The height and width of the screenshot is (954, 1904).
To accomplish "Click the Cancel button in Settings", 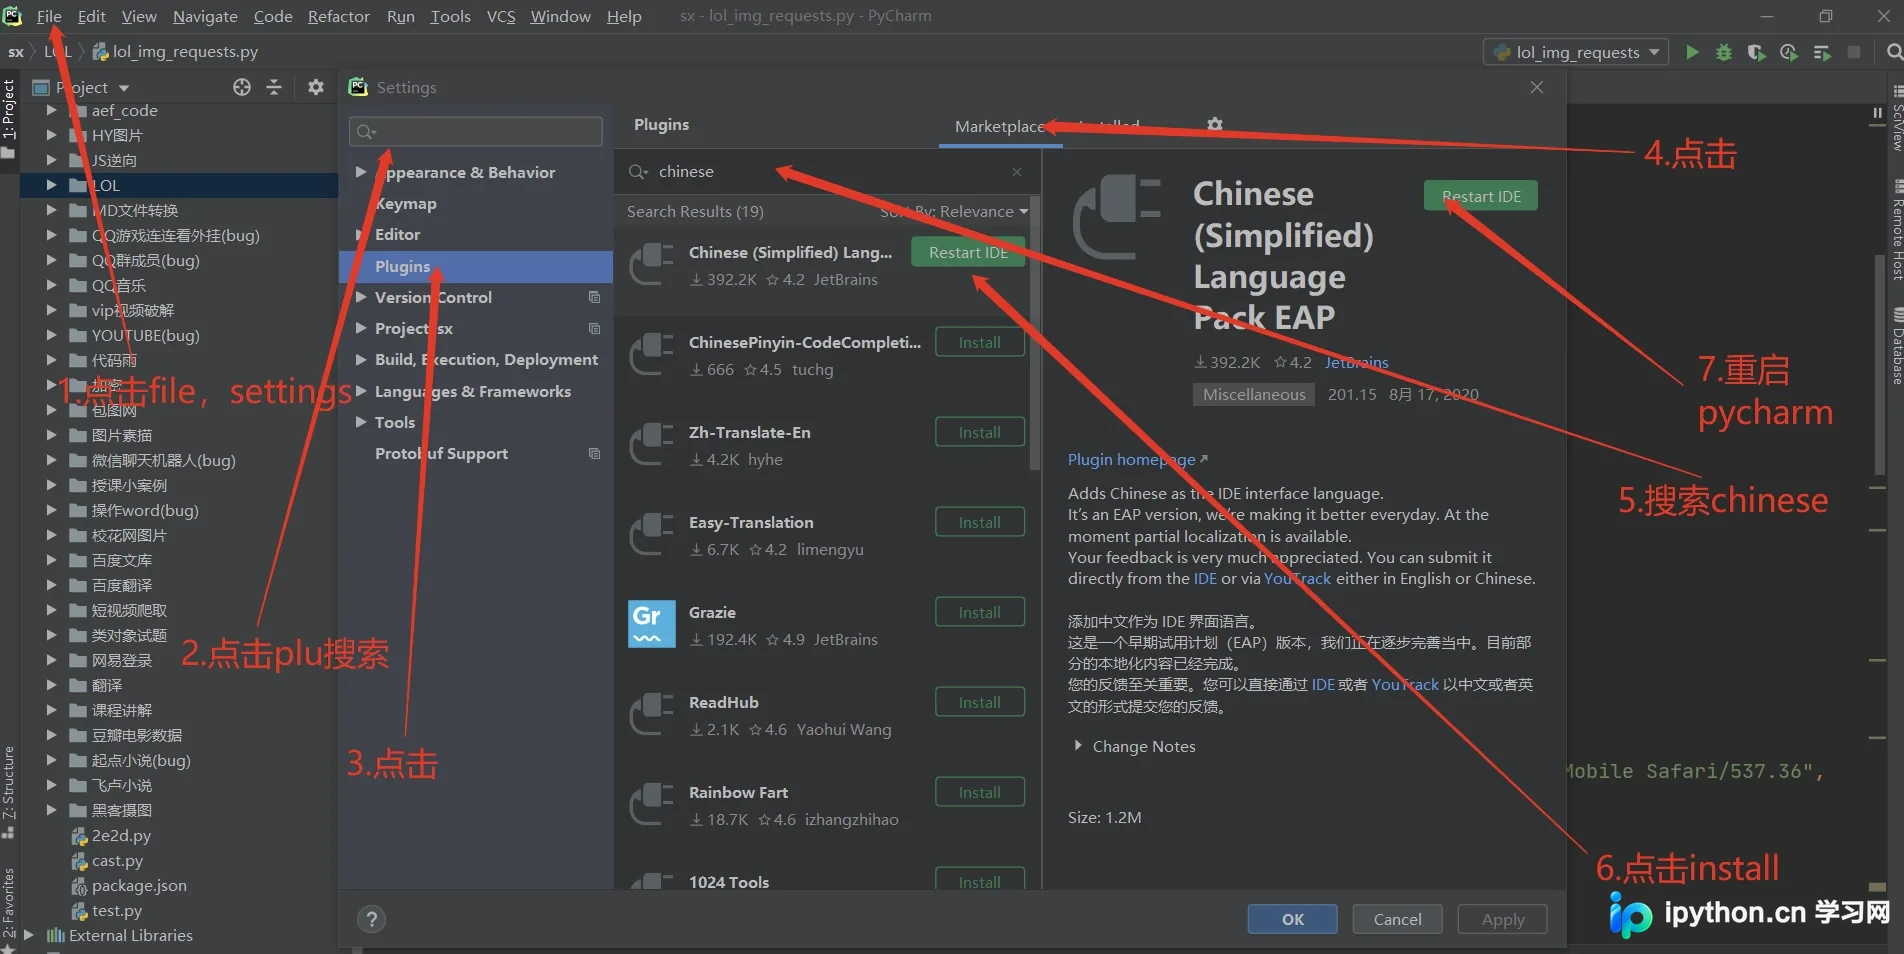I will 1397,919.
